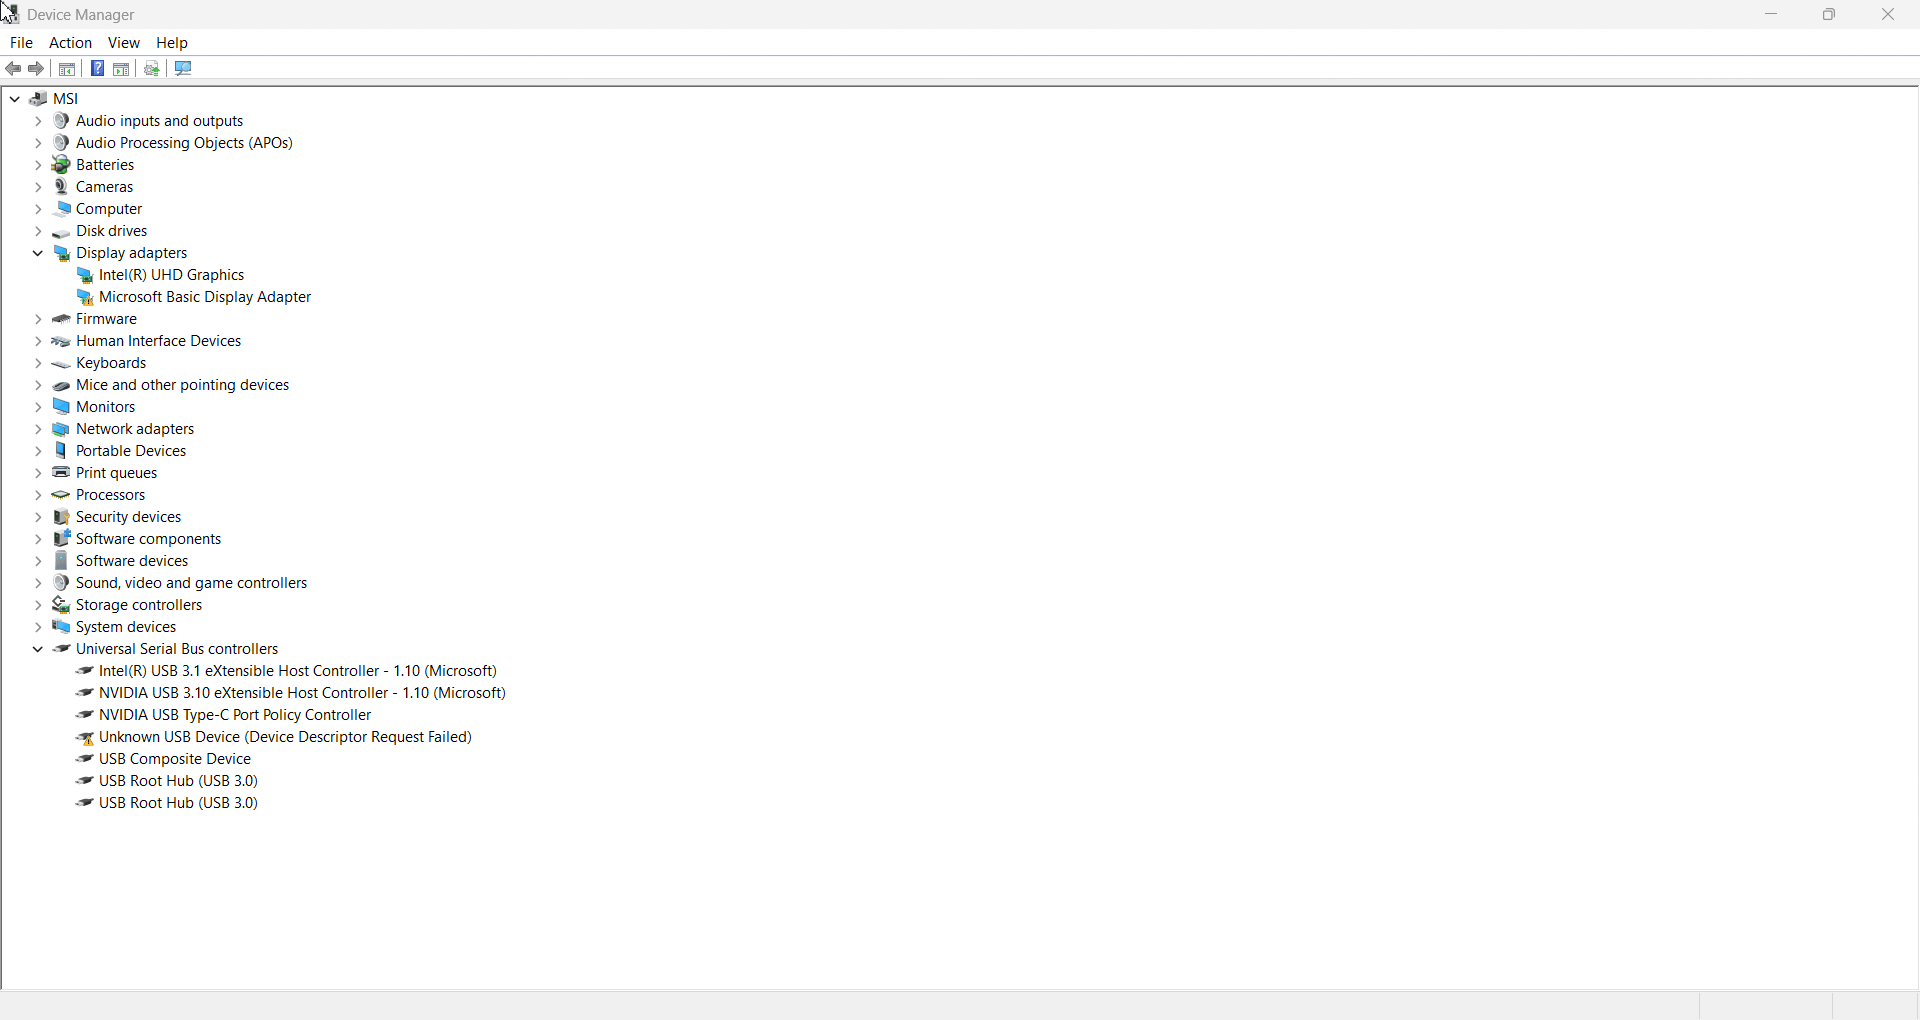Click the Back arrow toolbar icon
This screenshot has width=1920, height=1020.
(x=13, y=69)
